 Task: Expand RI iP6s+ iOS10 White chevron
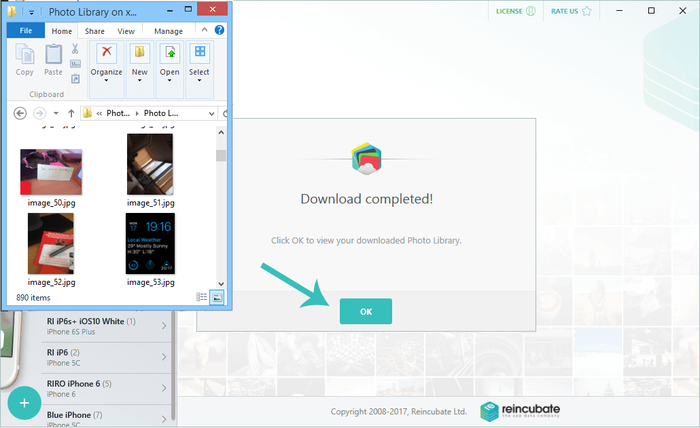click(164, 326)
